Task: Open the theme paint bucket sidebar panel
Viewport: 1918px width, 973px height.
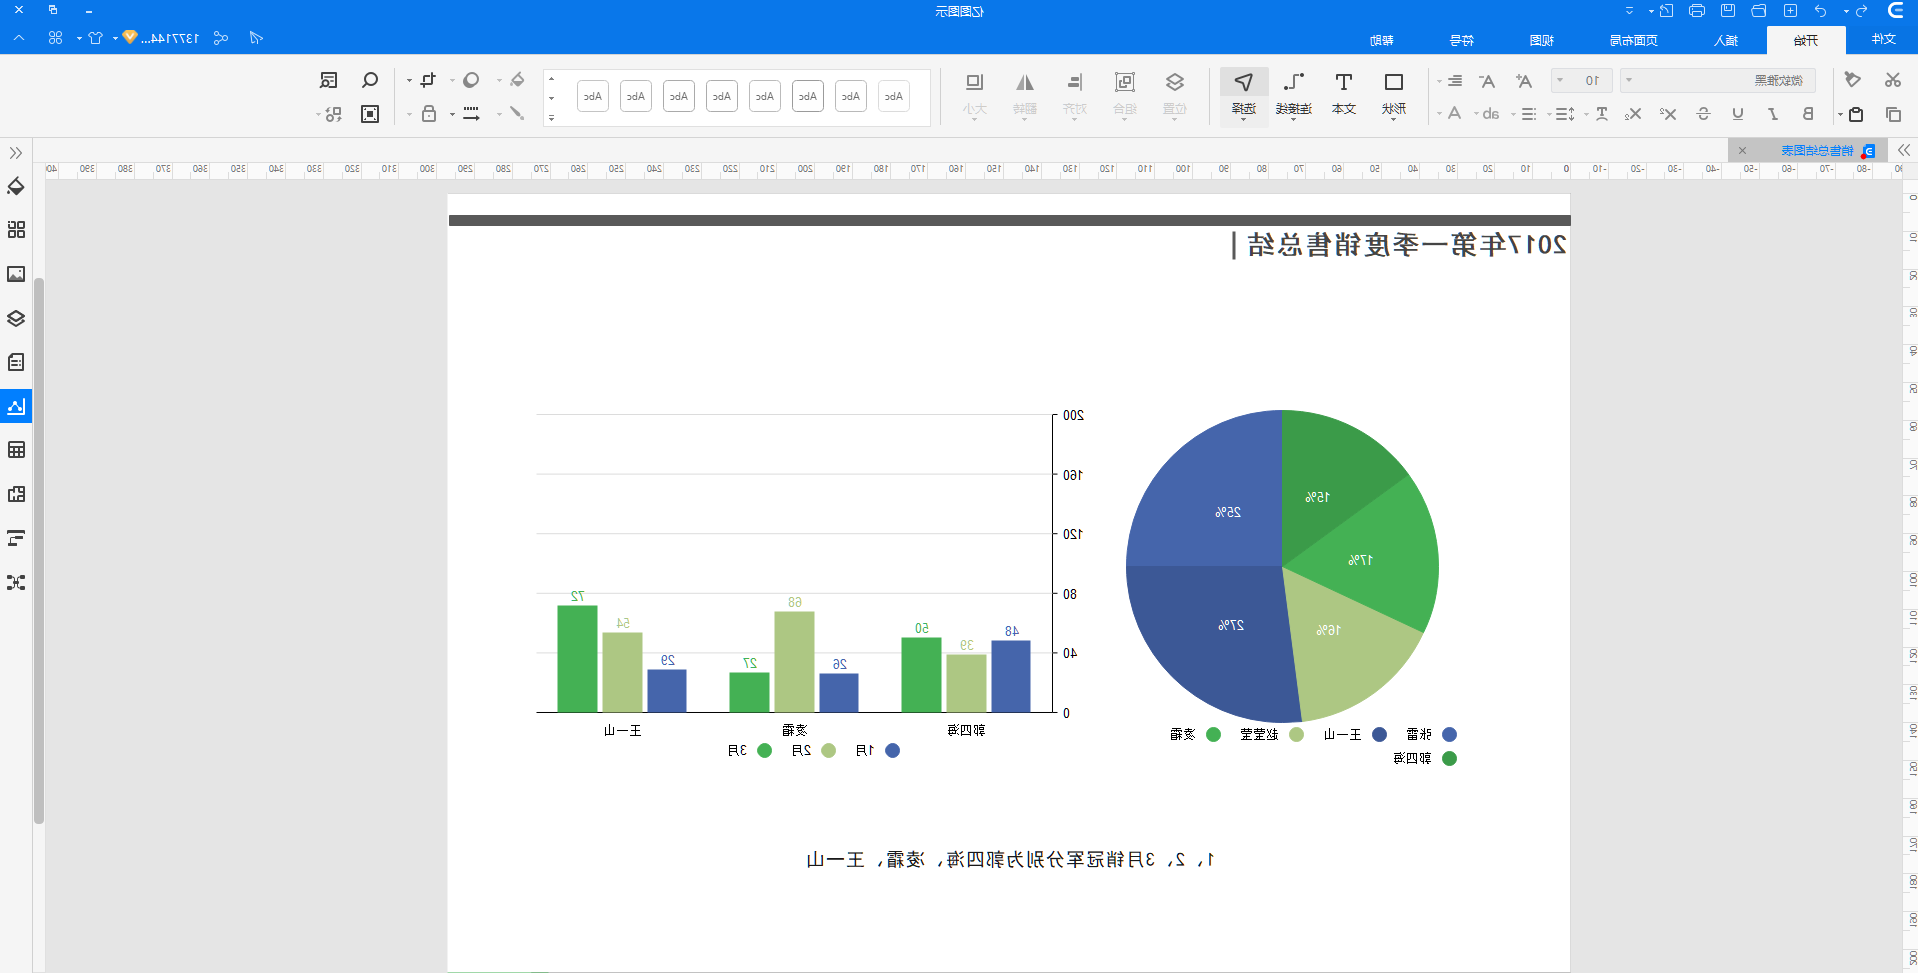Action: tap(16, 186)
